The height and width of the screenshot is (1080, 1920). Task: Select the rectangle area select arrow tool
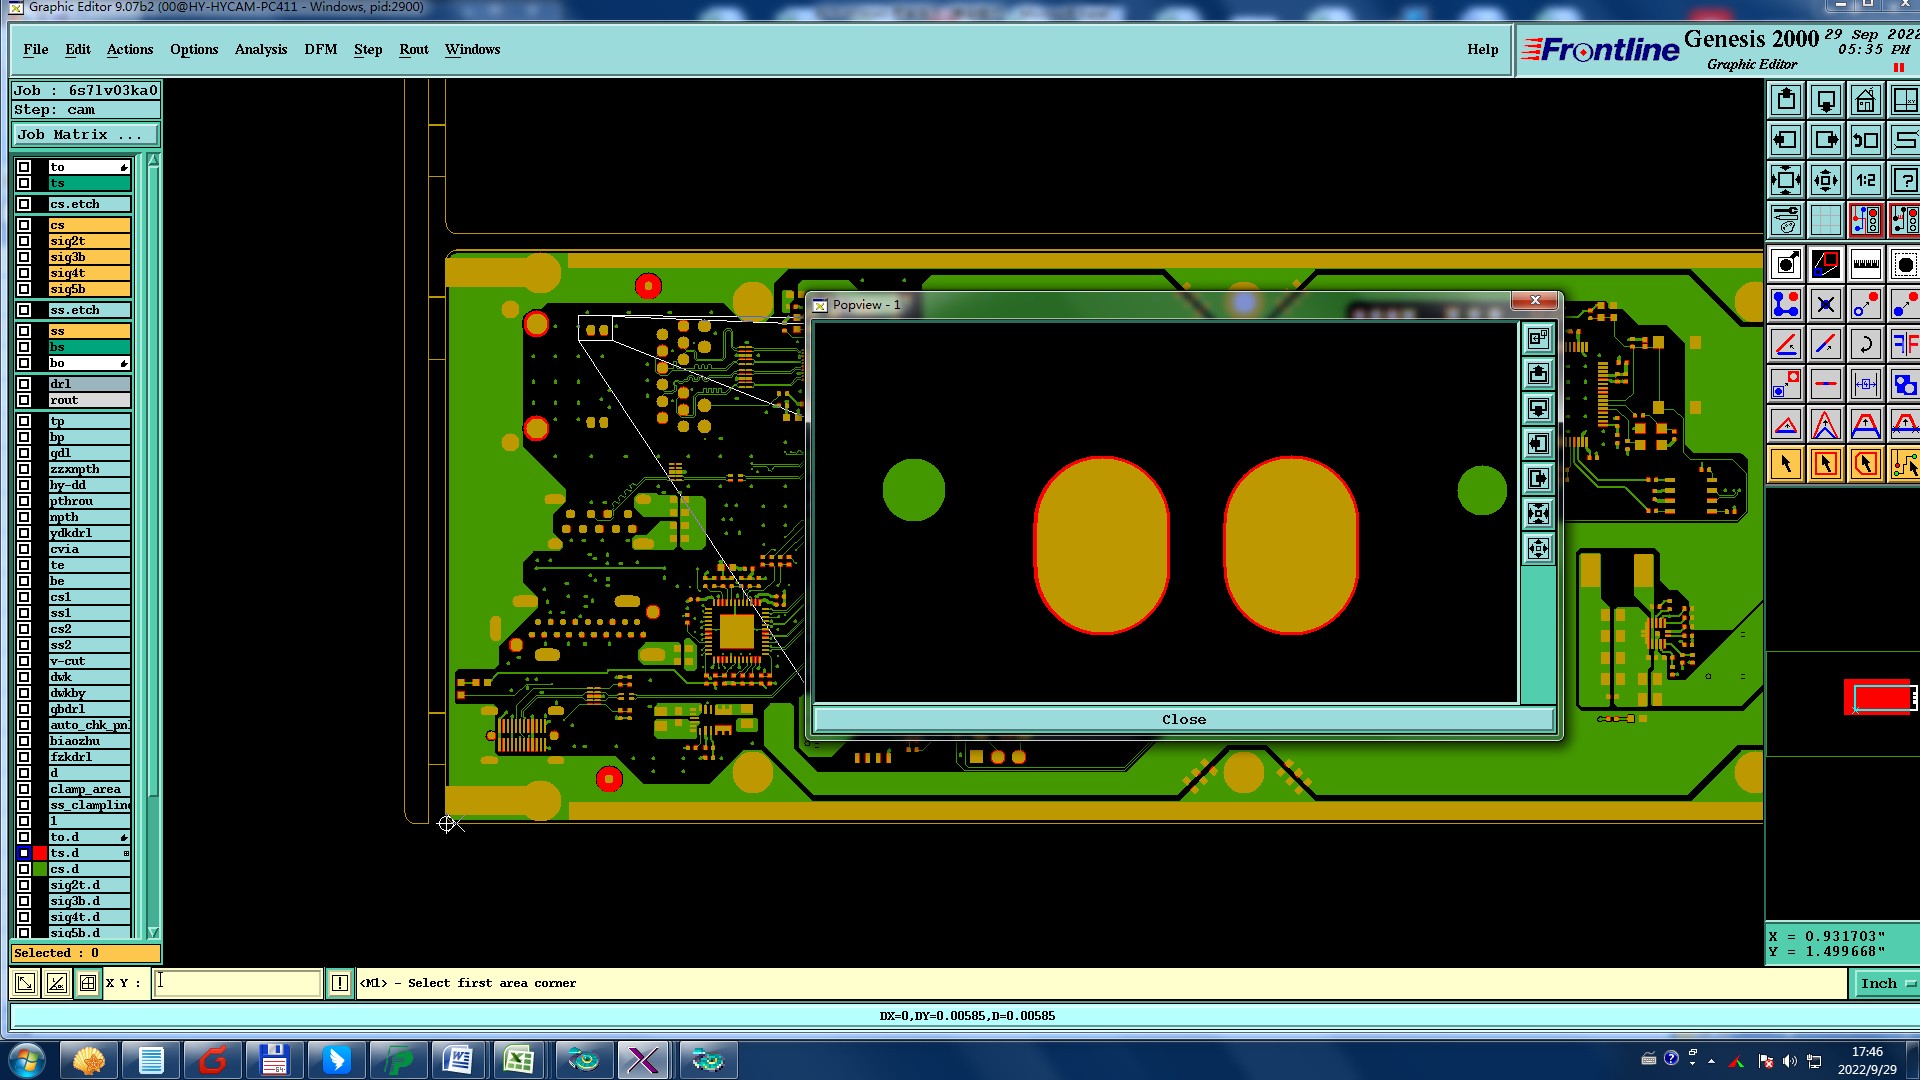tap(1825, 464)
